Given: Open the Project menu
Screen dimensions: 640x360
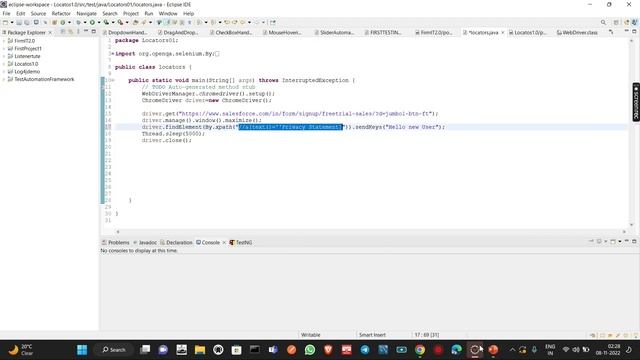Looking at the screenshot, I should click(131, 13).
